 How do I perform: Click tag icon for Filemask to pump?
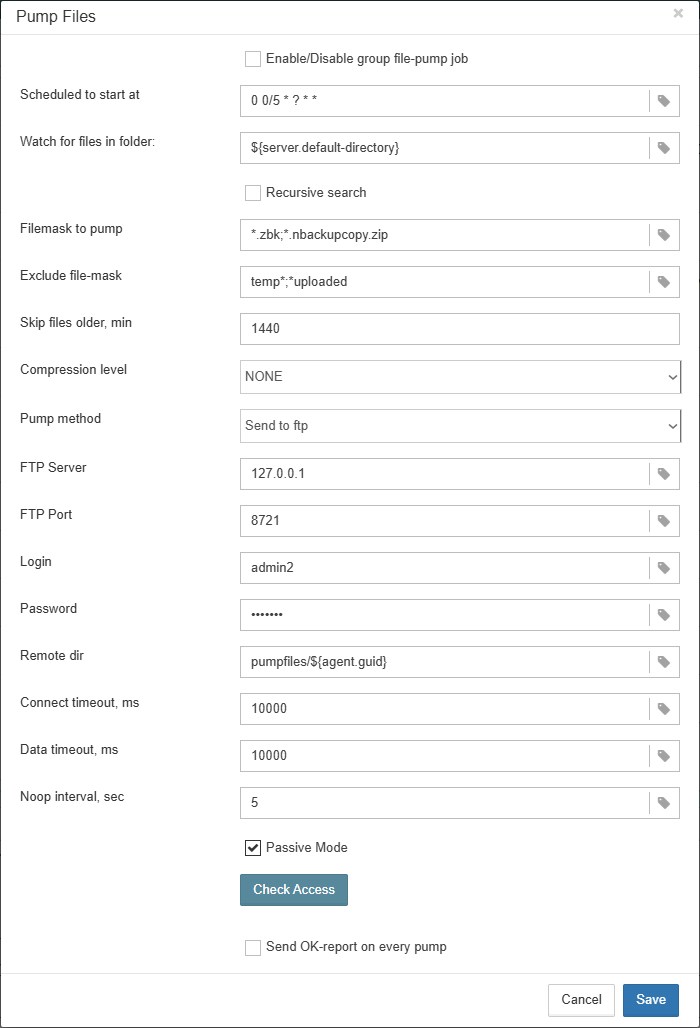point(664,235)
